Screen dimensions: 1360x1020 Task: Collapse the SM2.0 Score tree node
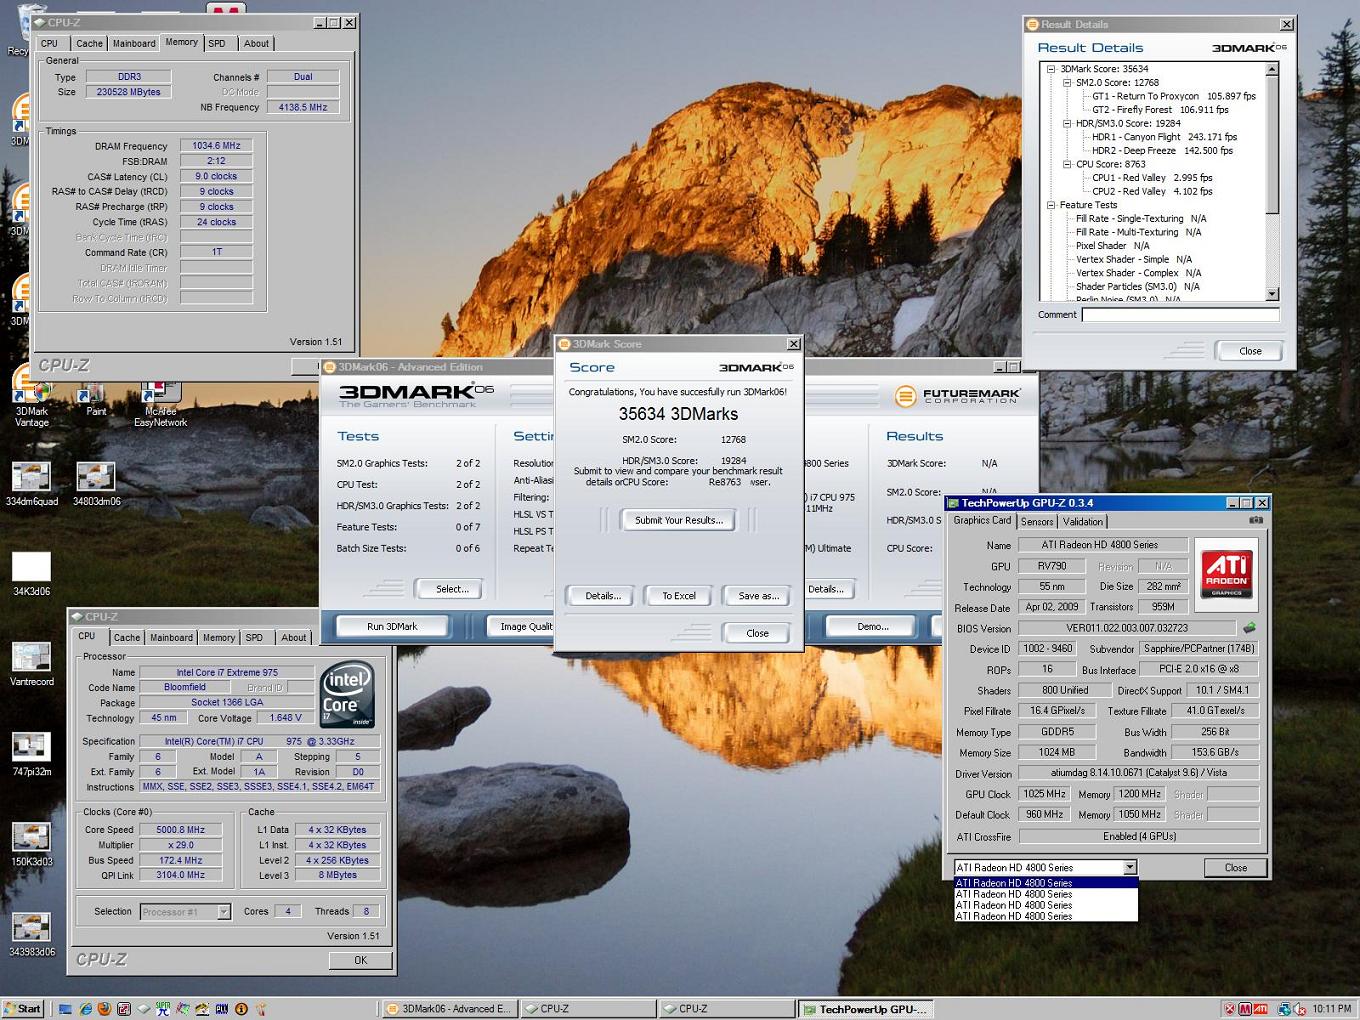(x=1067, y=83)
